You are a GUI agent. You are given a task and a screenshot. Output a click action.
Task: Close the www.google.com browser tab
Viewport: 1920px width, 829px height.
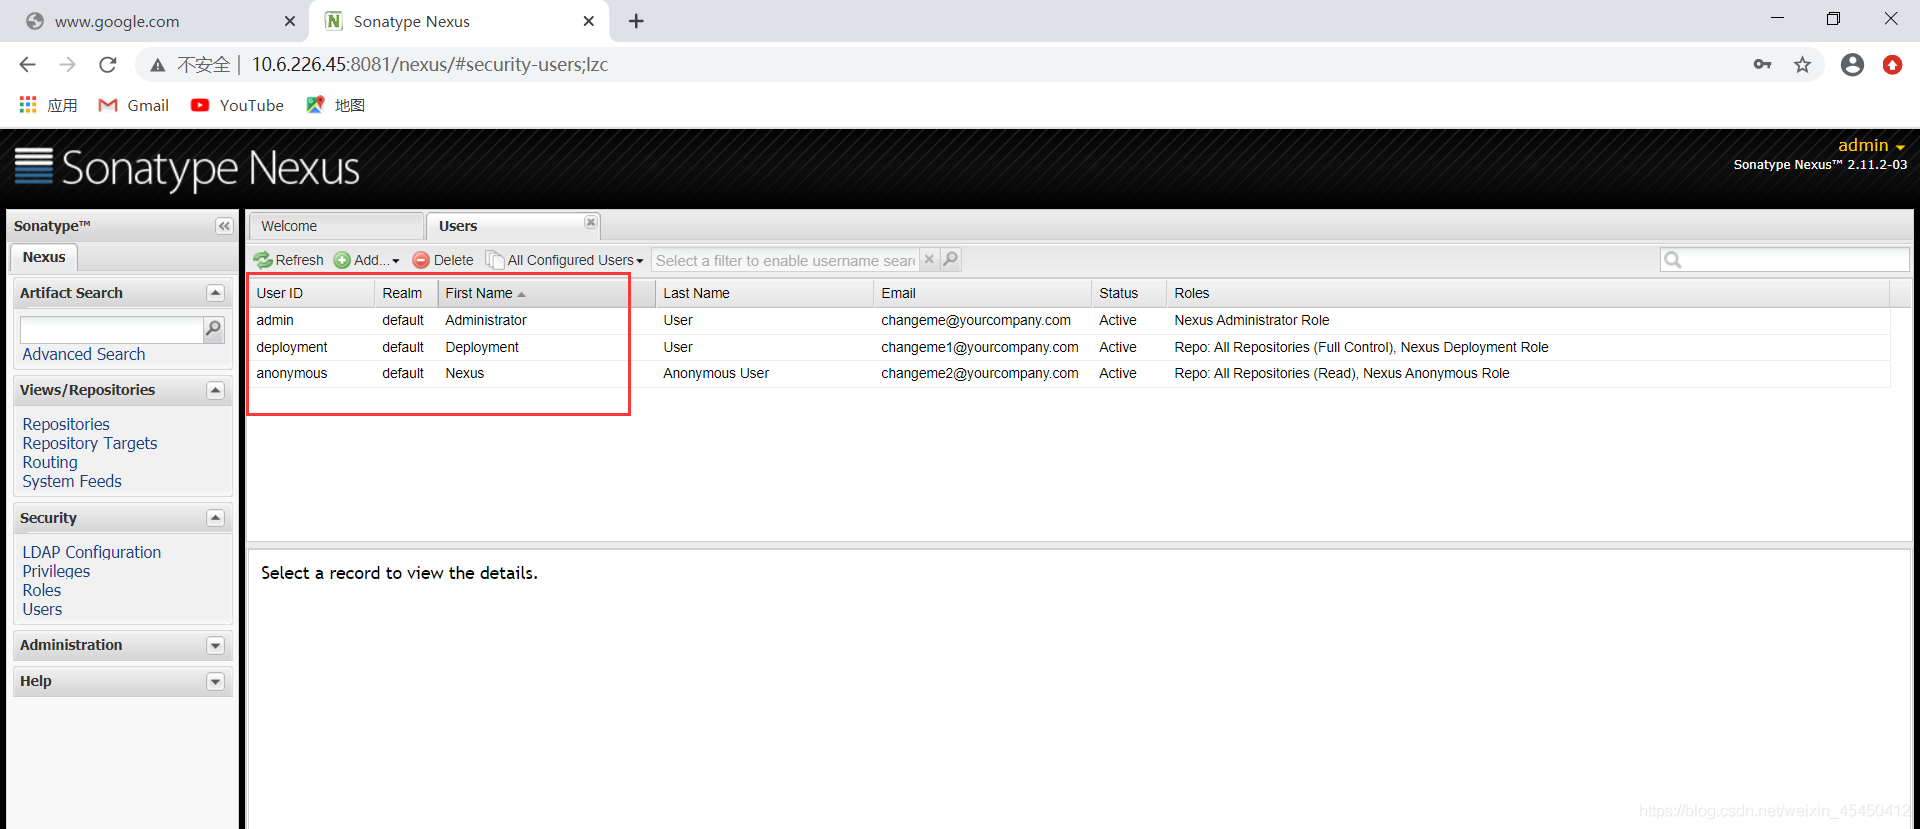(x=290, y=21)
